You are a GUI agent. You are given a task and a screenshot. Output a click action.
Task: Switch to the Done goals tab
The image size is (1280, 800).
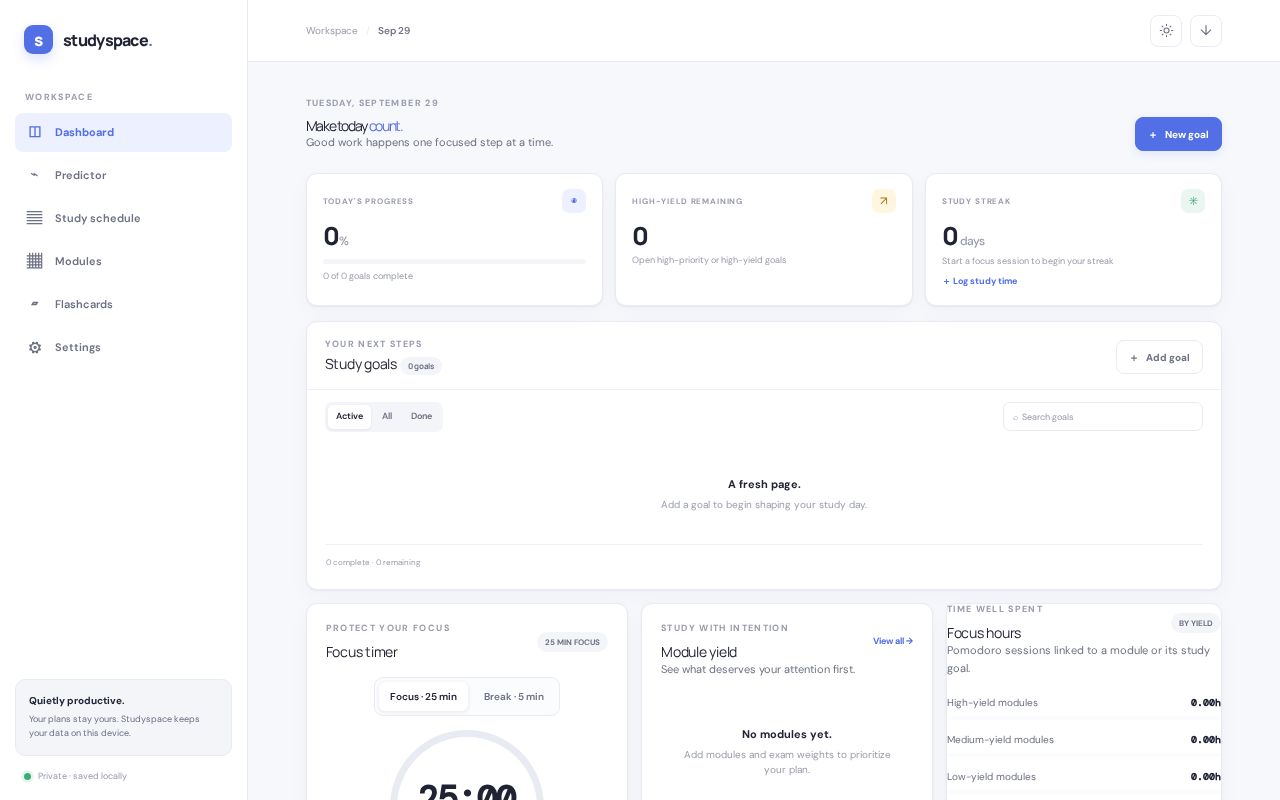[x=421, y=416]
